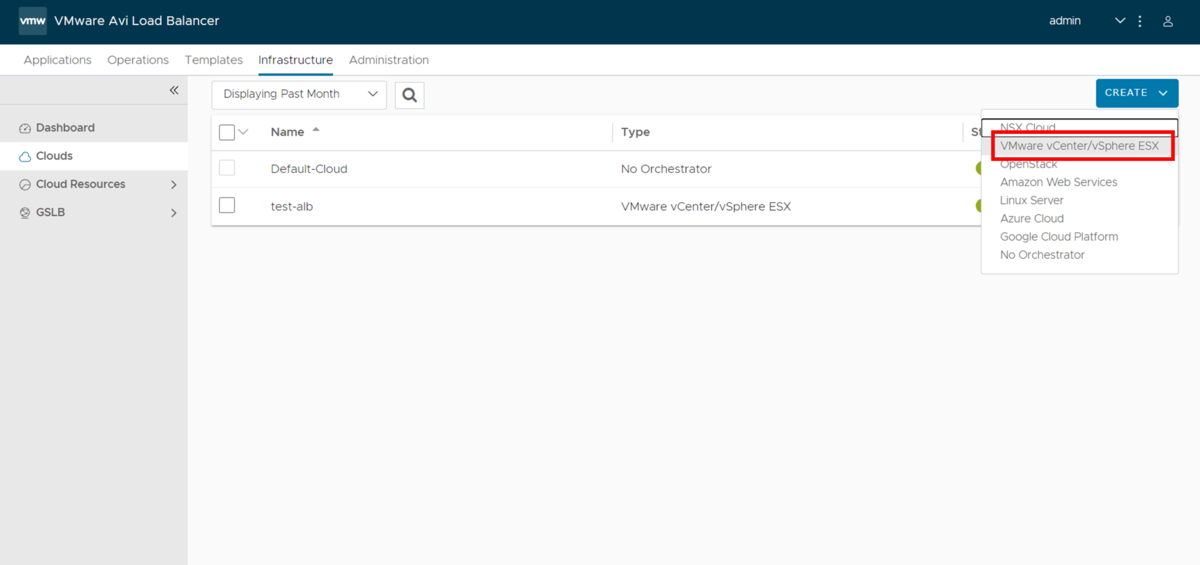Expand GSLB submenu chevron
1200x565 pixels.
(174, 213)
